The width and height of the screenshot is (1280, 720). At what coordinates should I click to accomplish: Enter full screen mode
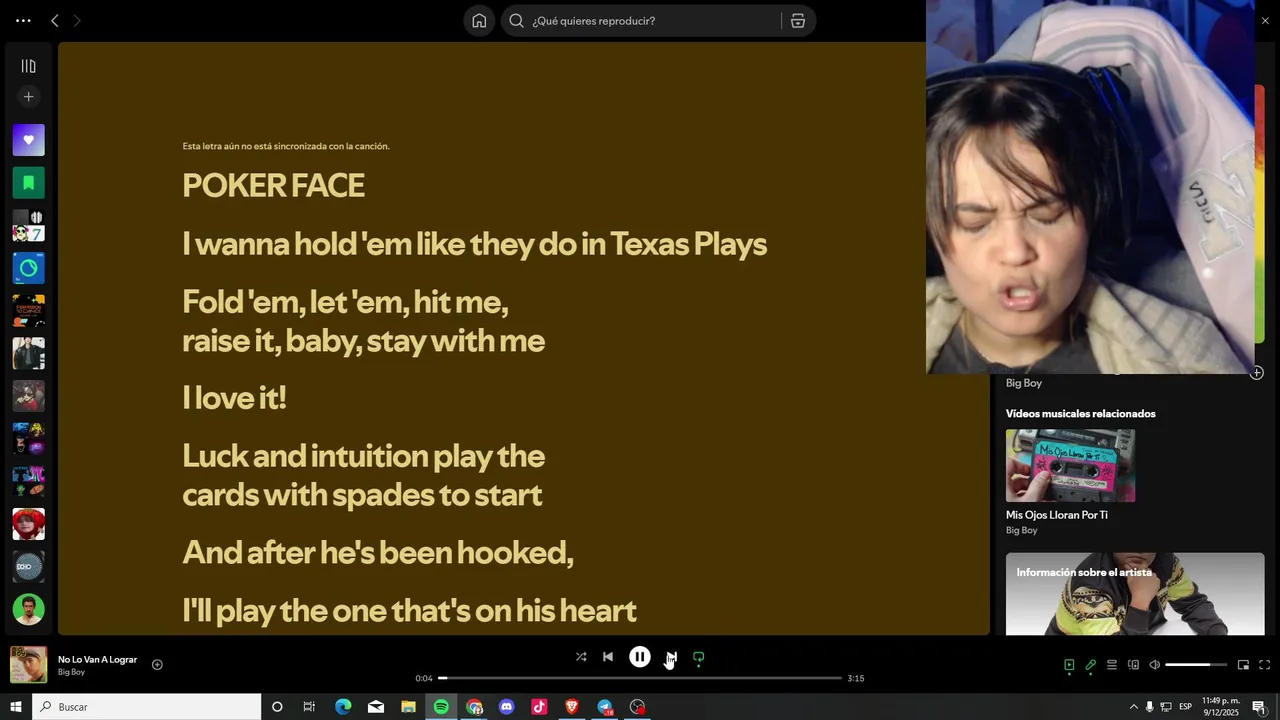1264,665
